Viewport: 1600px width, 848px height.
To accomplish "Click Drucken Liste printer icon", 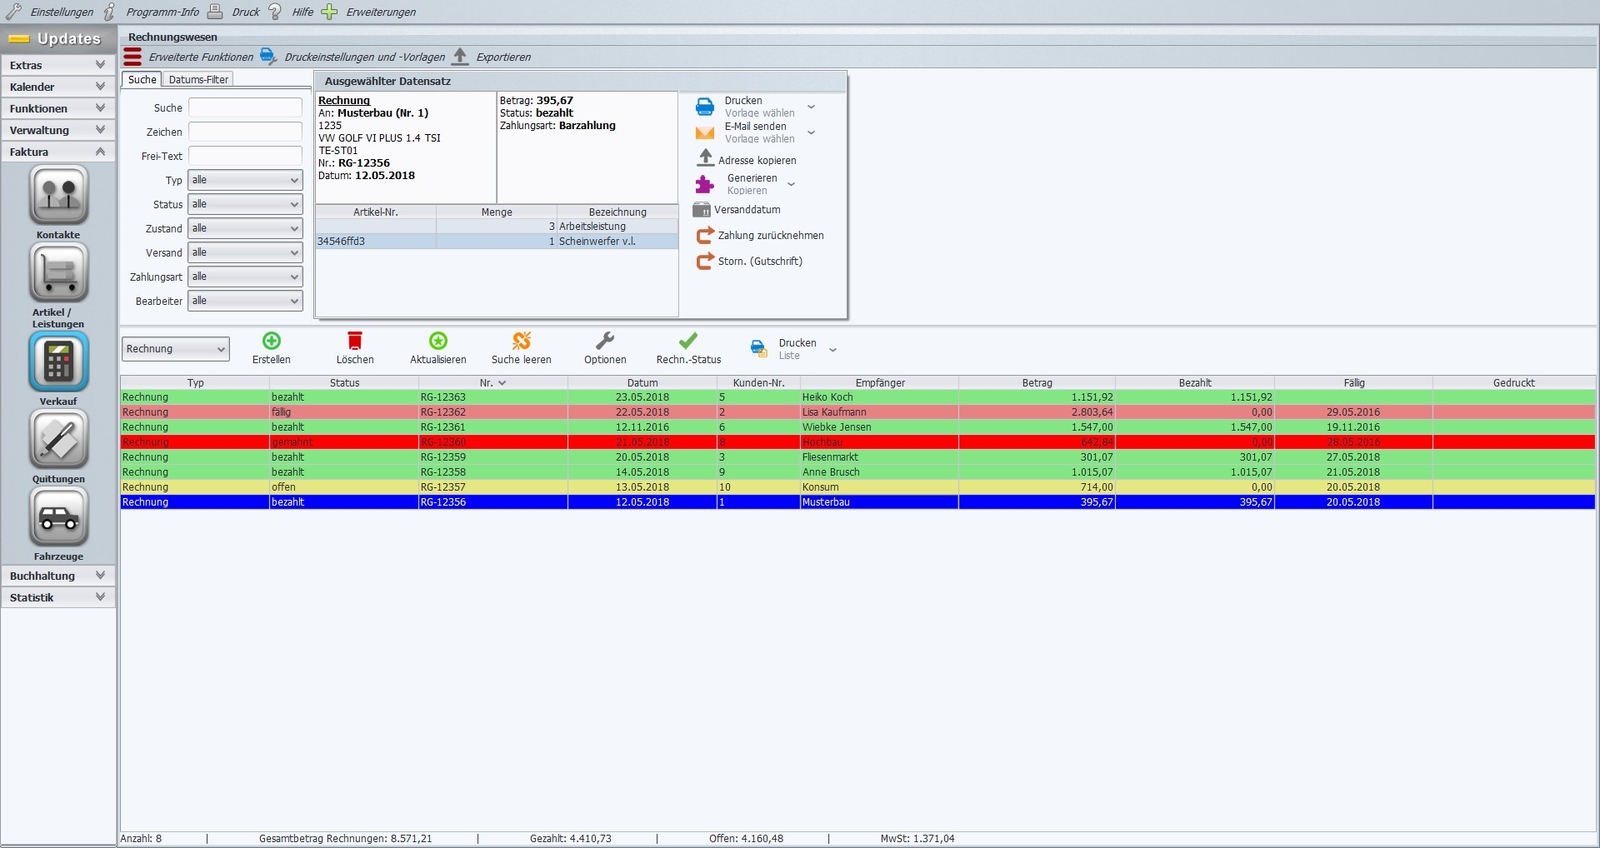I will coord(759,348).
